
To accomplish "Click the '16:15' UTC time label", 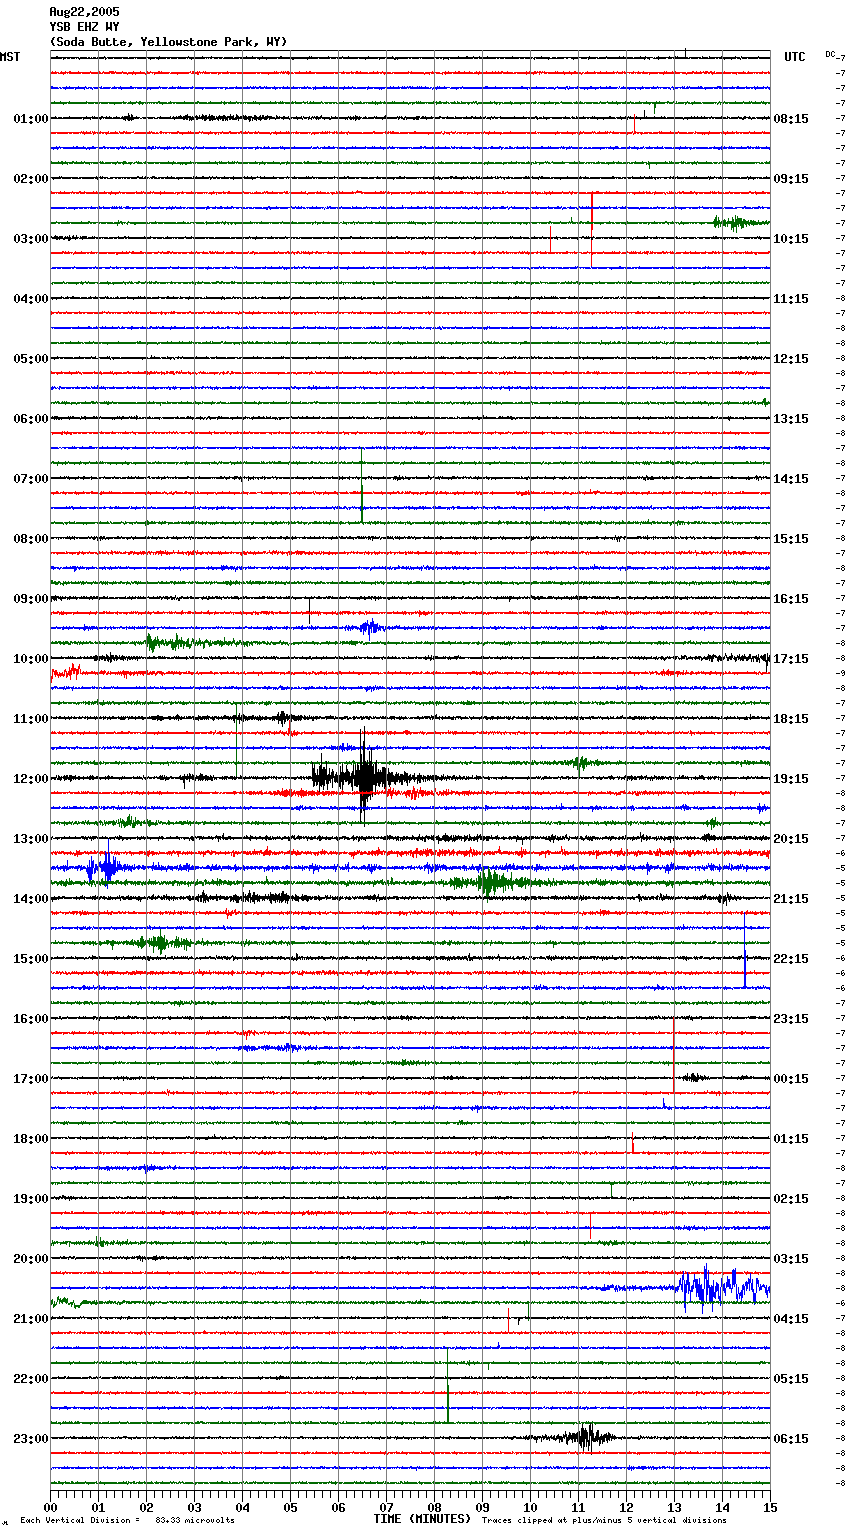I will [x=791, y=599].
